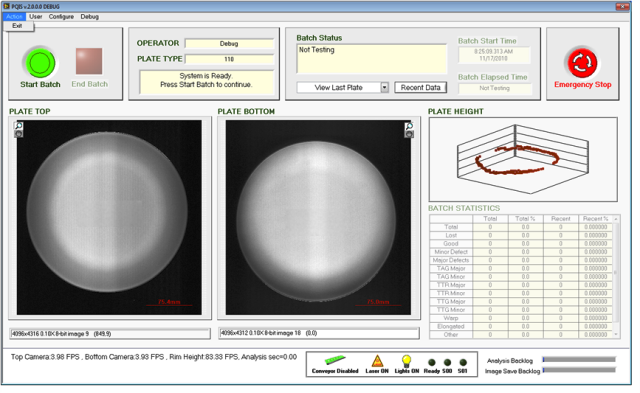This screenshot has width=640, height=393.
Task: Click scroll-up arrow of Batch Statistics table
Action: pyautogui.click(x=616, y=219)
